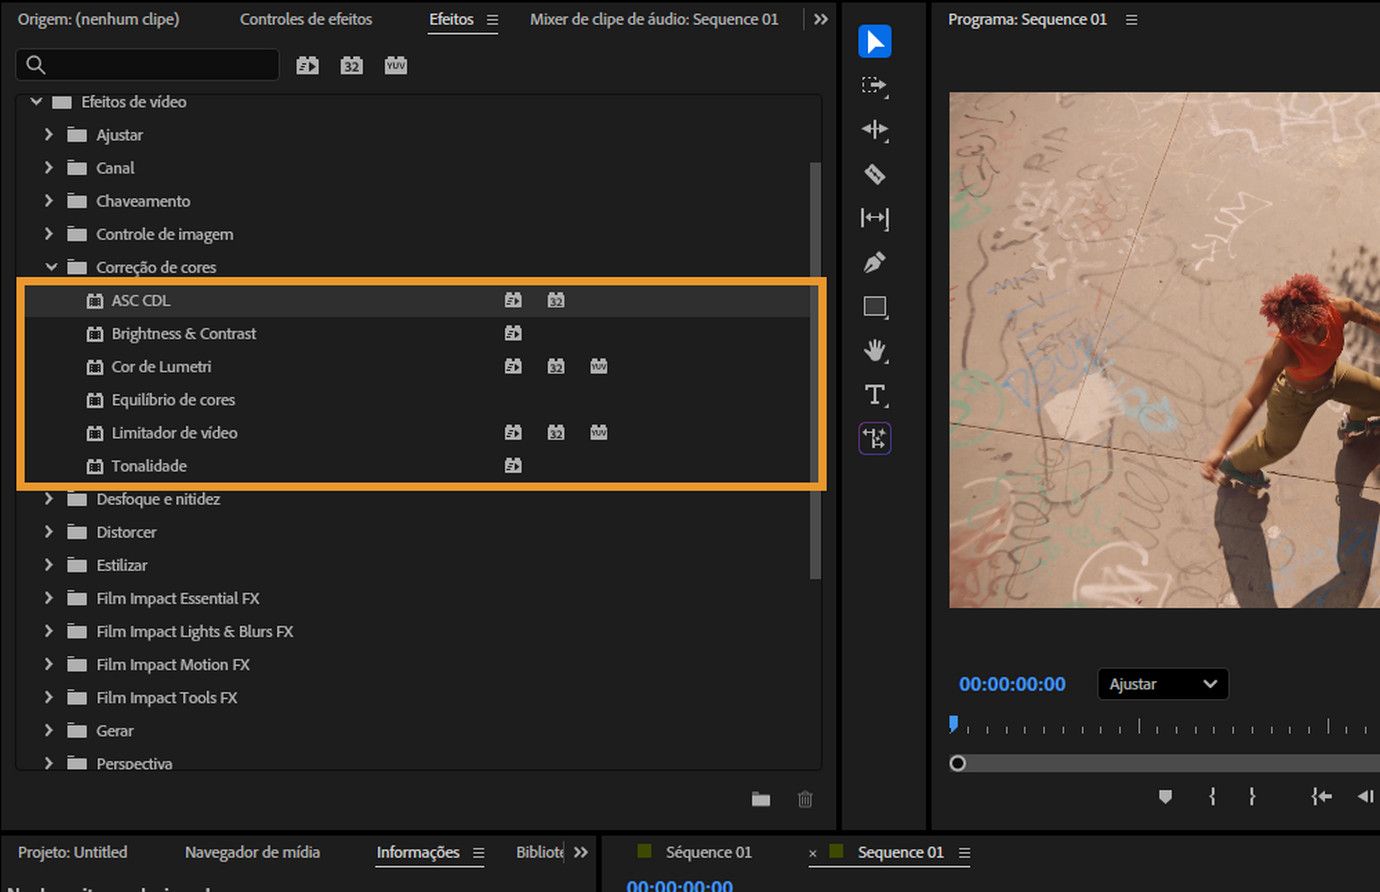Select the Selection arrow tool
The width and height of the screenshot is (1380, 892).
click(874, 42)
